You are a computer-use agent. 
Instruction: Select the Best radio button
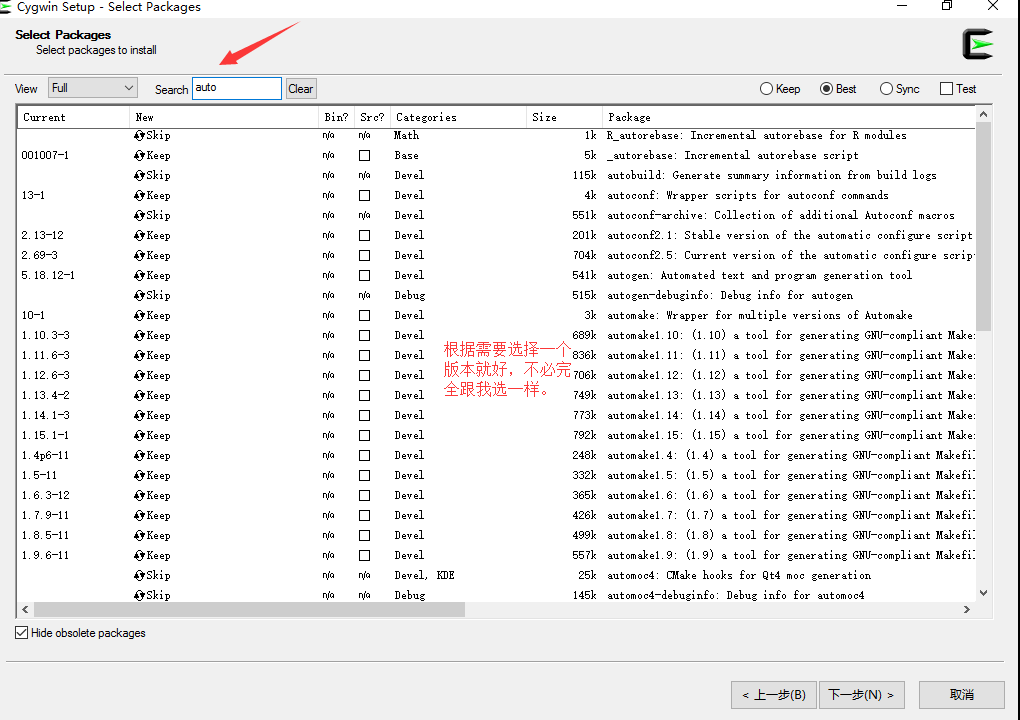coord(826,88)
